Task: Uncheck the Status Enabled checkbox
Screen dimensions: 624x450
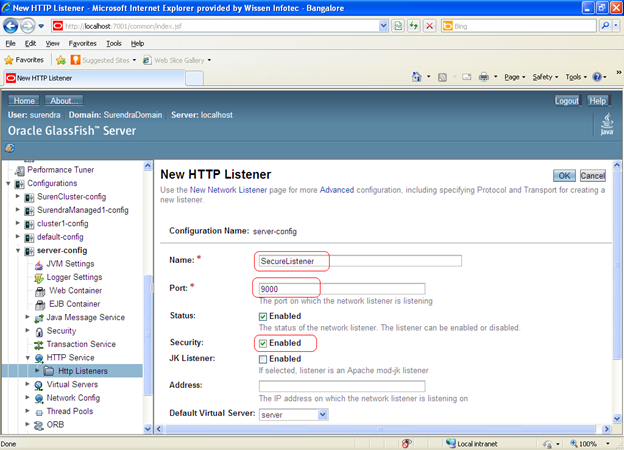Action: (263, 317)
